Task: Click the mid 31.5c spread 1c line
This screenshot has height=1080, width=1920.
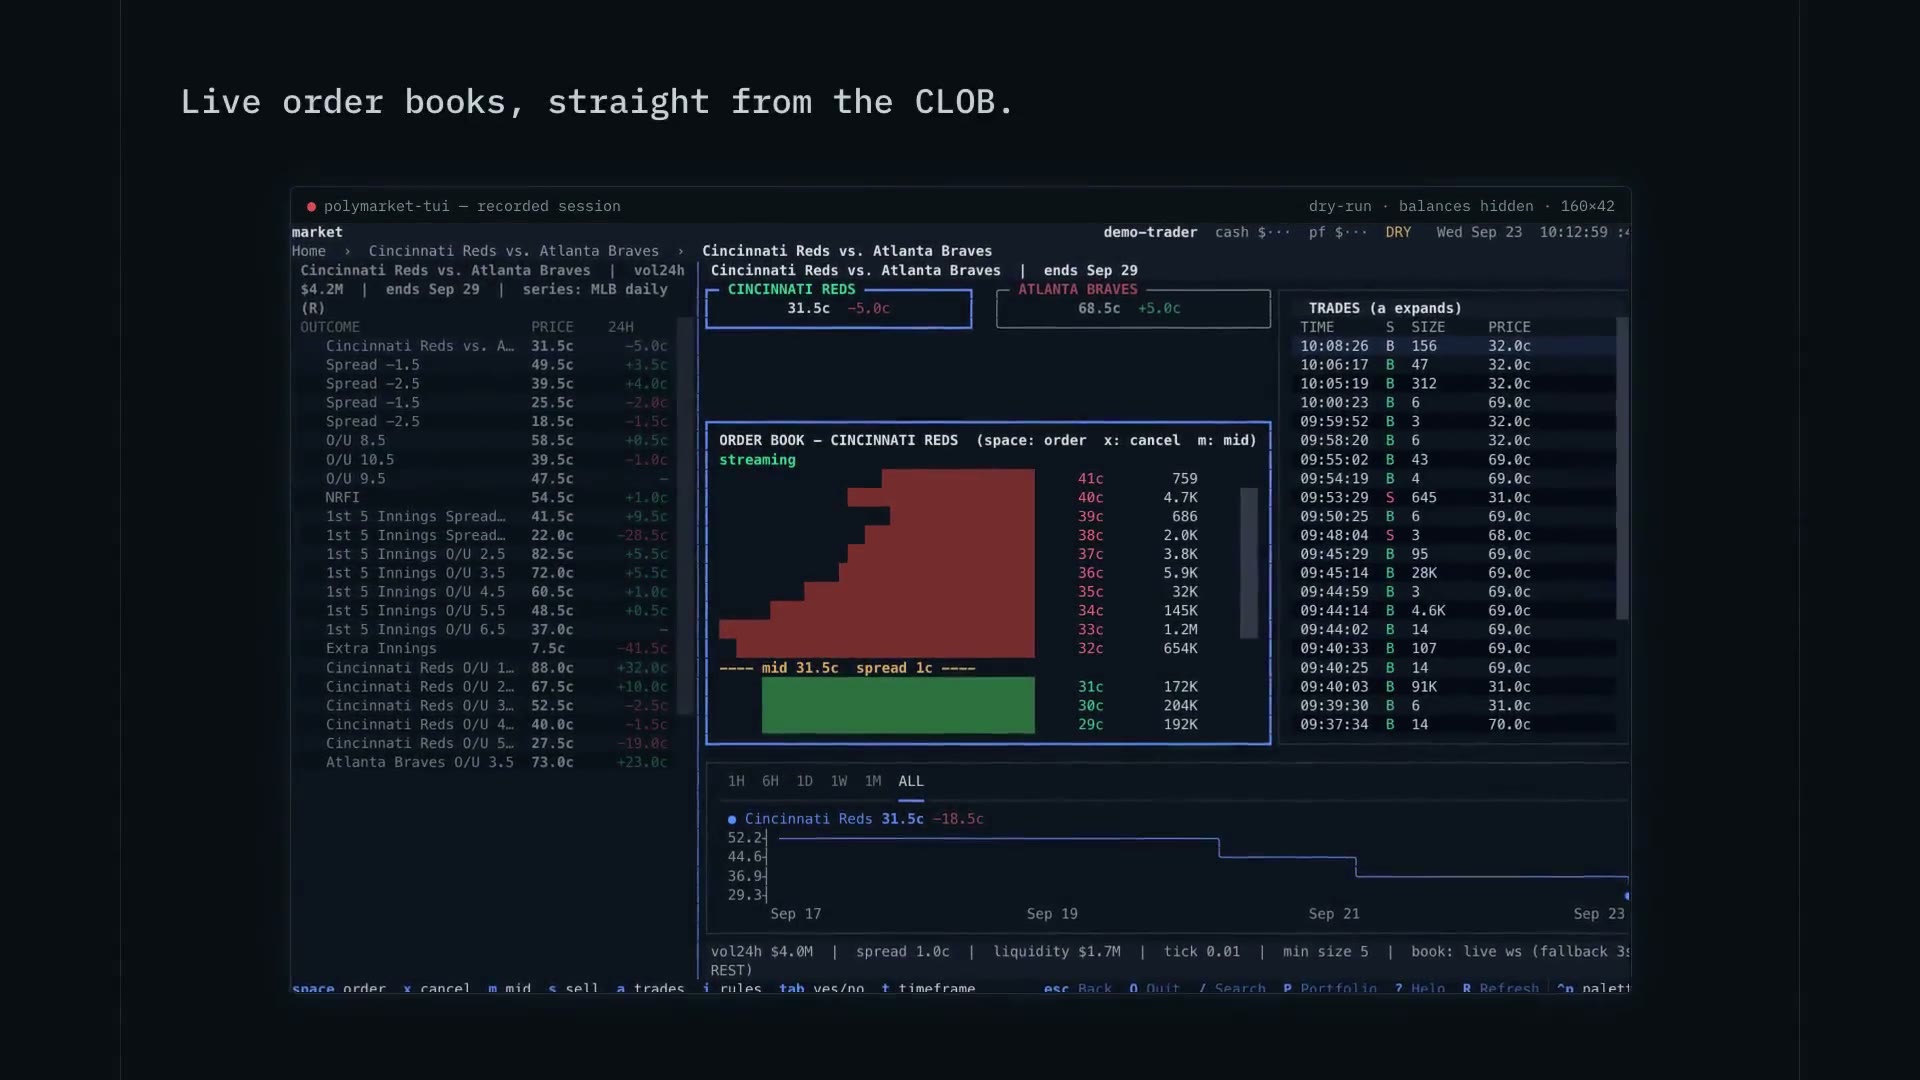Action: pos(847,668)
